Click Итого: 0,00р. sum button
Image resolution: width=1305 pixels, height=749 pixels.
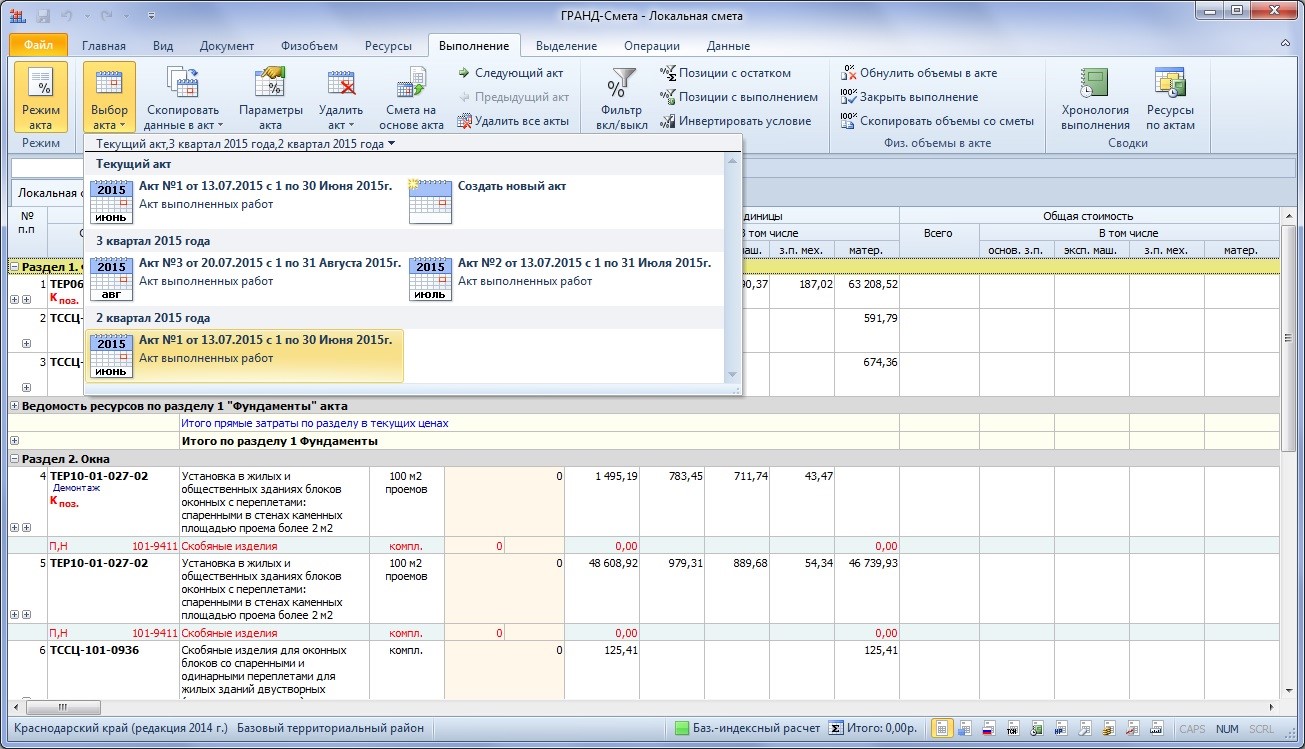(874, 728)
